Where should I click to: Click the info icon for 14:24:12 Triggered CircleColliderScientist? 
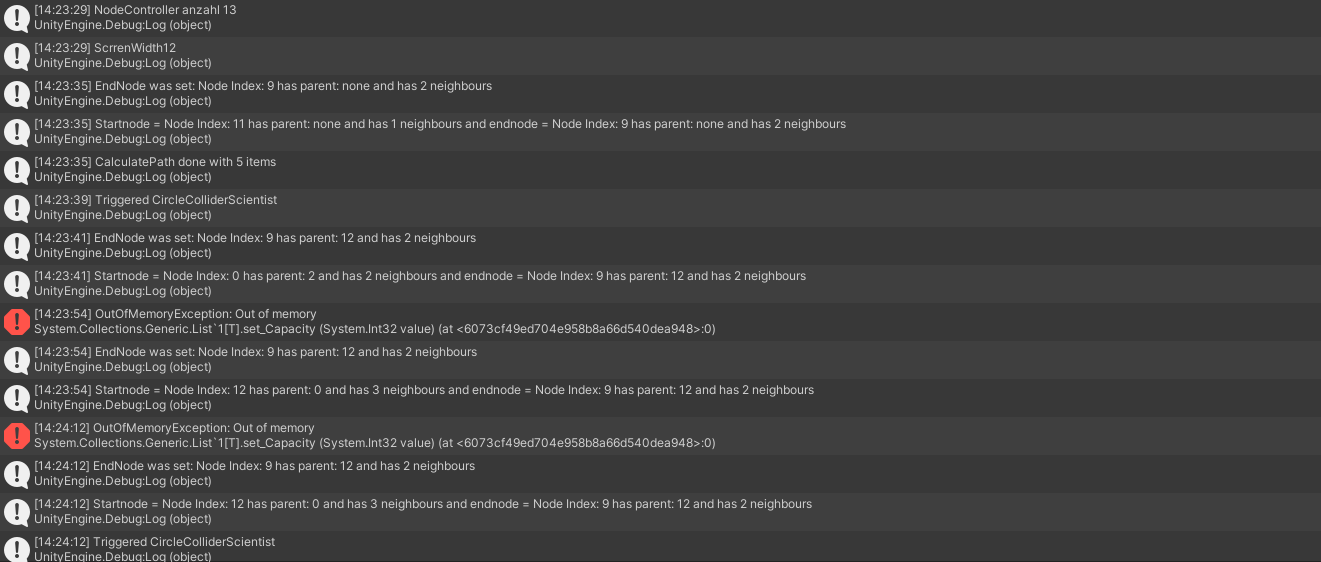click(17, 550)
